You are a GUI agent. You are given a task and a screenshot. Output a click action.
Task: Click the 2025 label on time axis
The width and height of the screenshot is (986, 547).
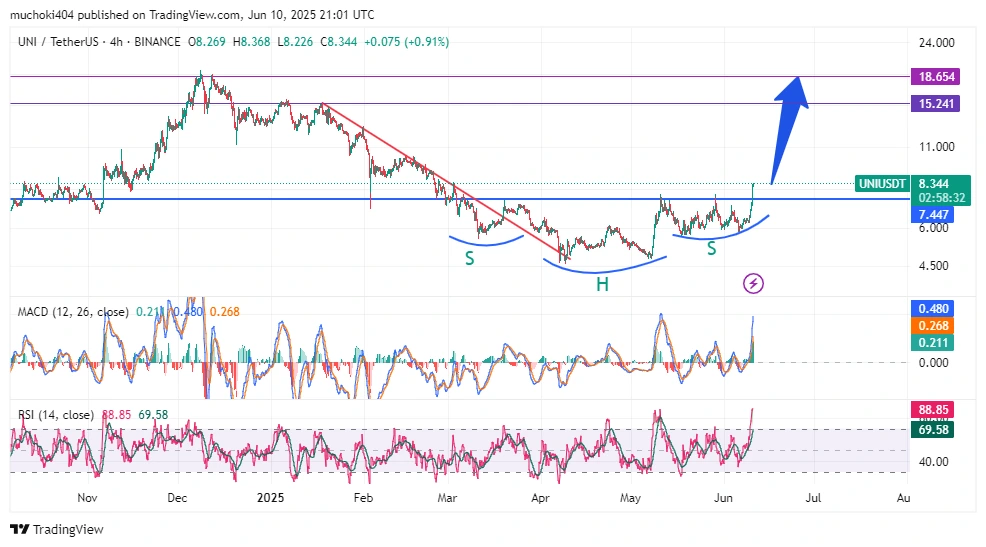(270, 496)
